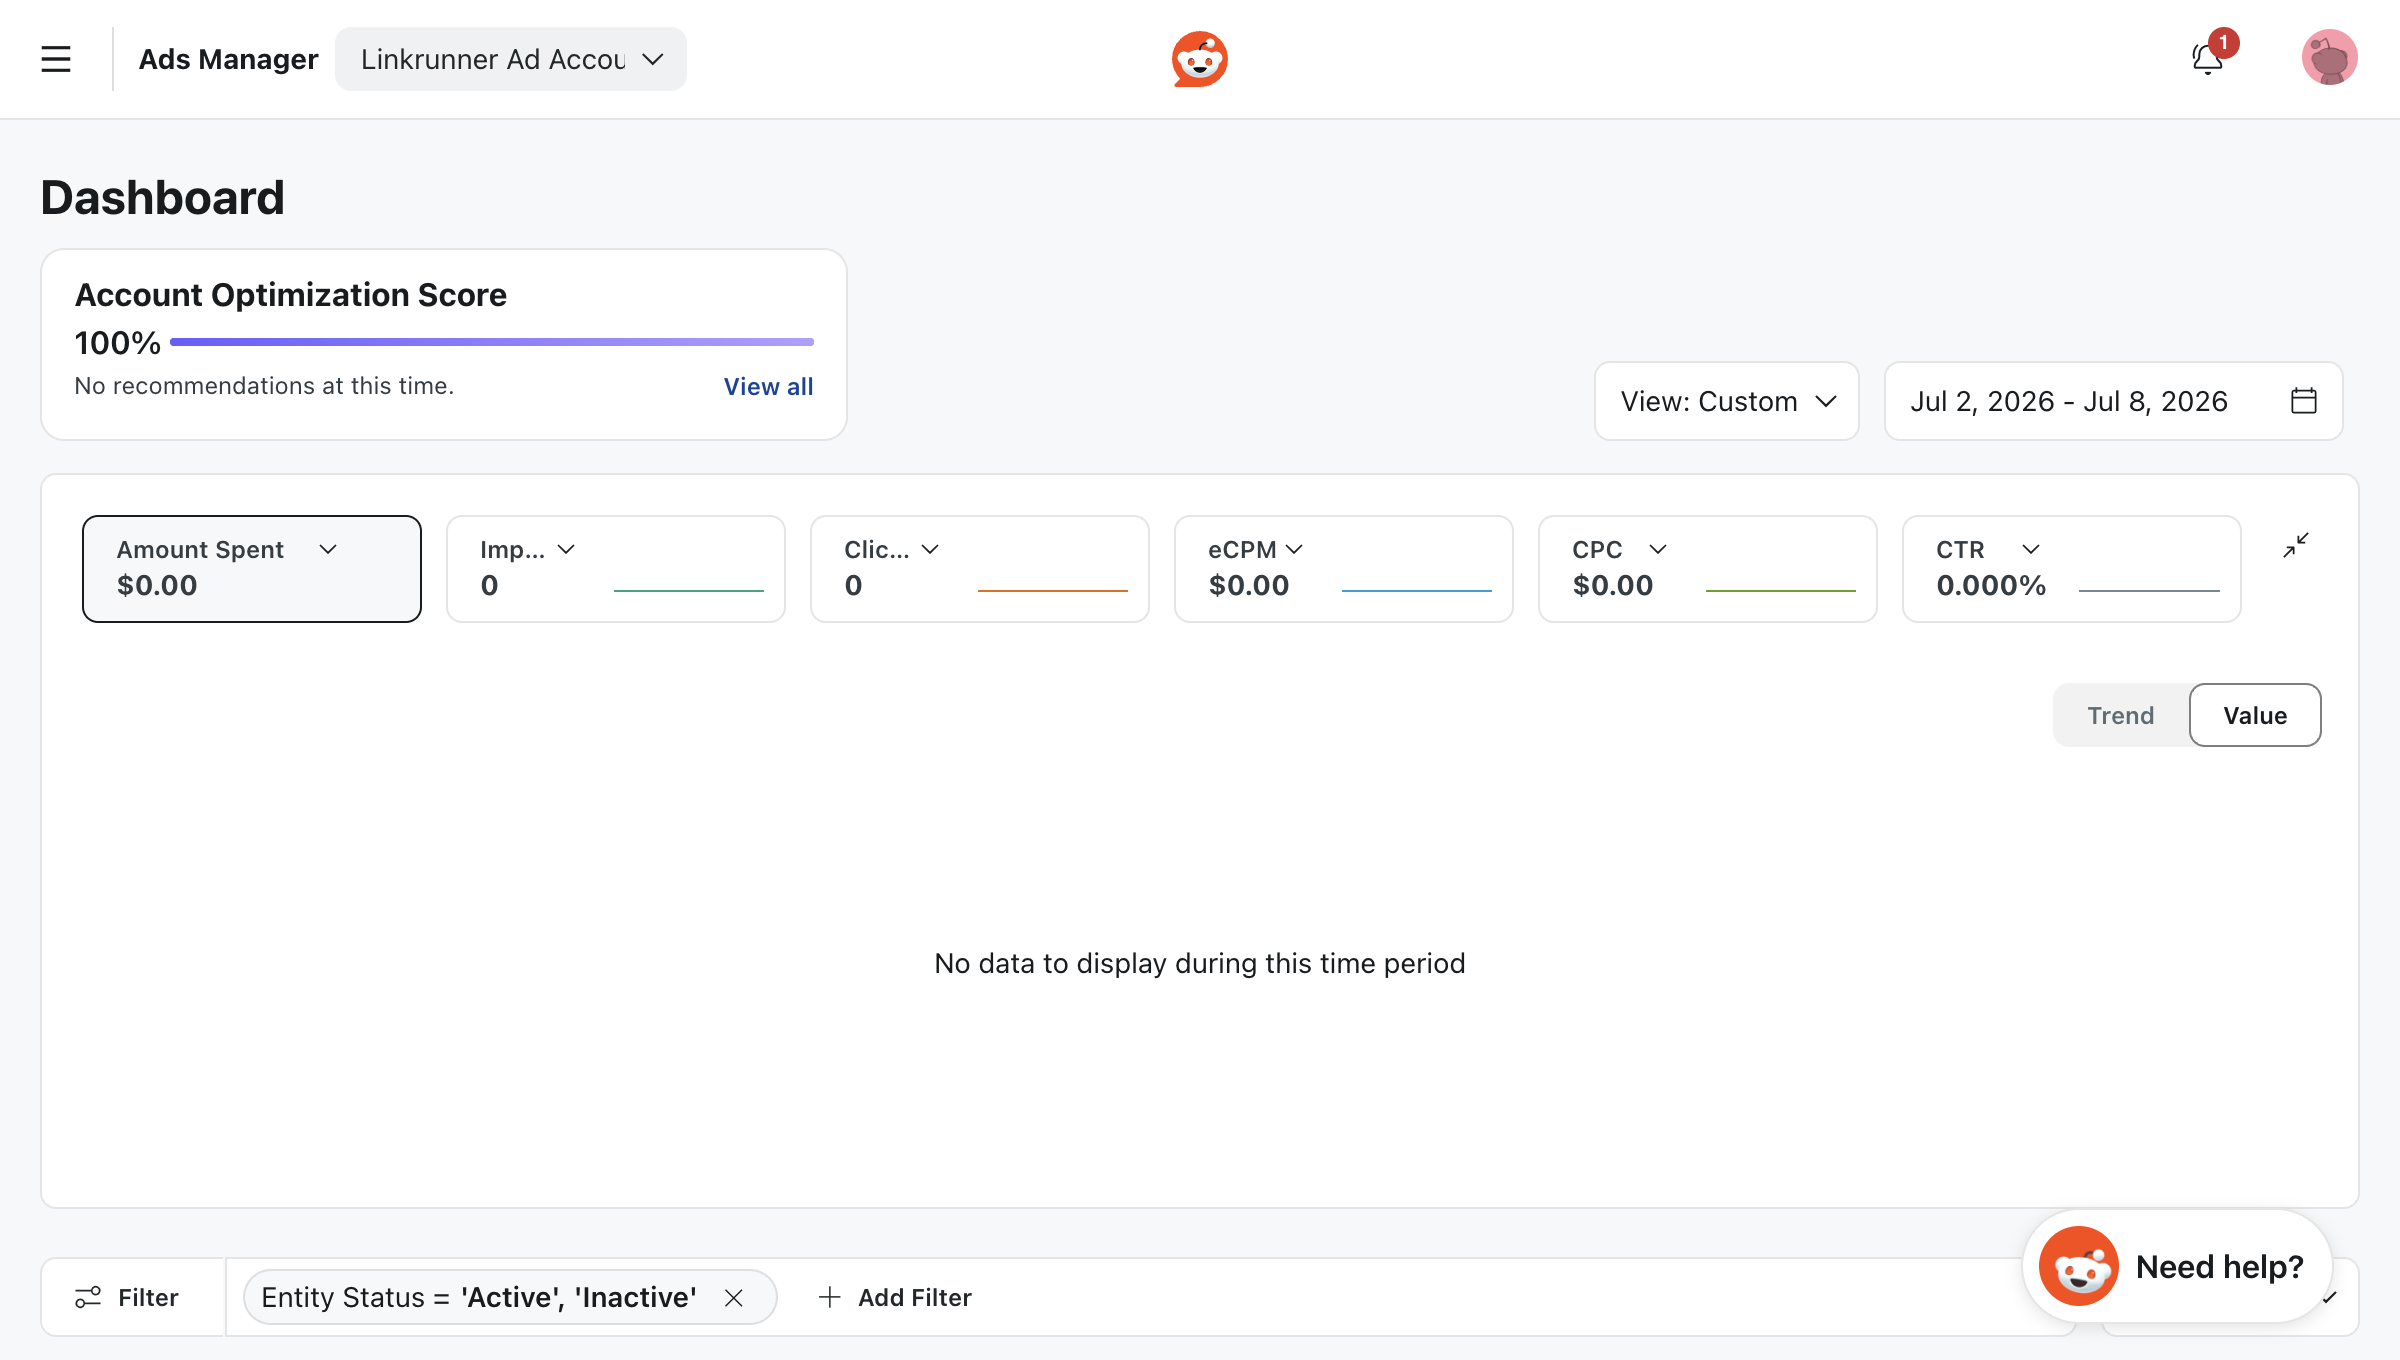Click the Ads Manager title
The height and width of the screenshot is (1360, 2400).
pos(228,59)
